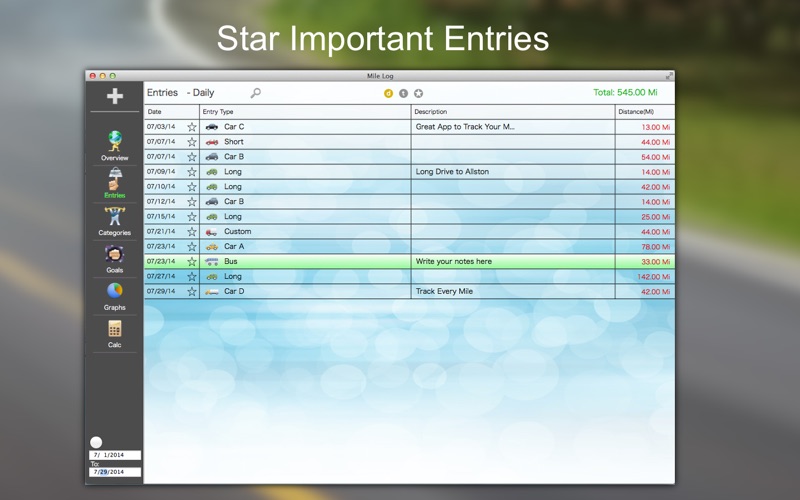800x500 pixels.
Task: Star the 07/03/14 Car C entry
Action: coord(192,127)
